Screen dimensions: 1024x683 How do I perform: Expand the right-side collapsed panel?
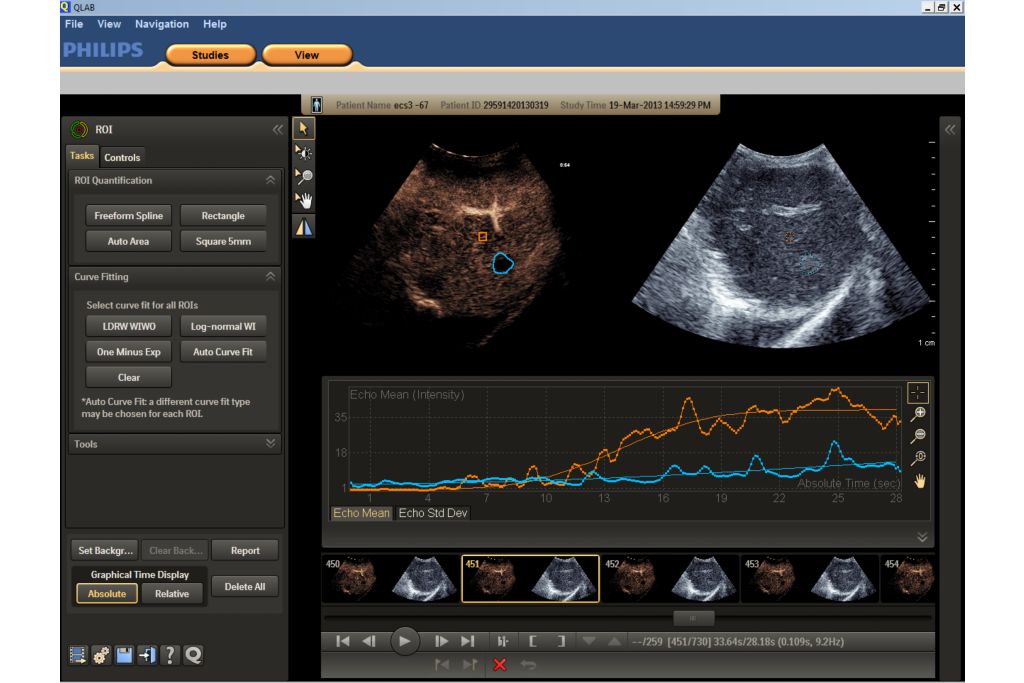950,129
